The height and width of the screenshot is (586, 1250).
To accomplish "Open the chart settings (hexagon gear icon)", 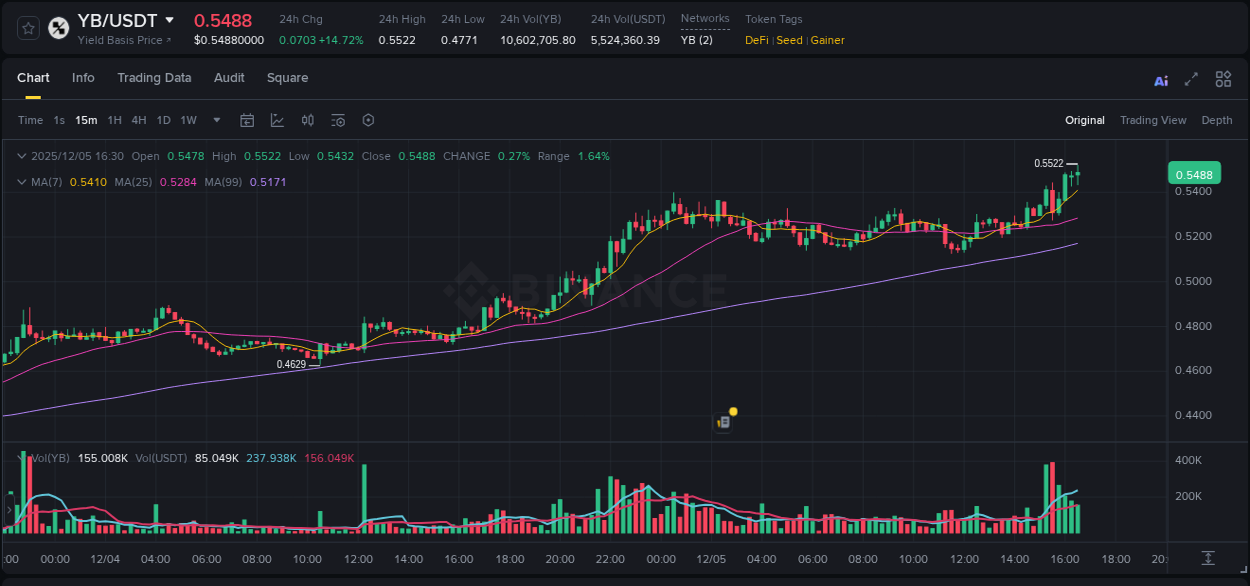I will pos(368,120).
